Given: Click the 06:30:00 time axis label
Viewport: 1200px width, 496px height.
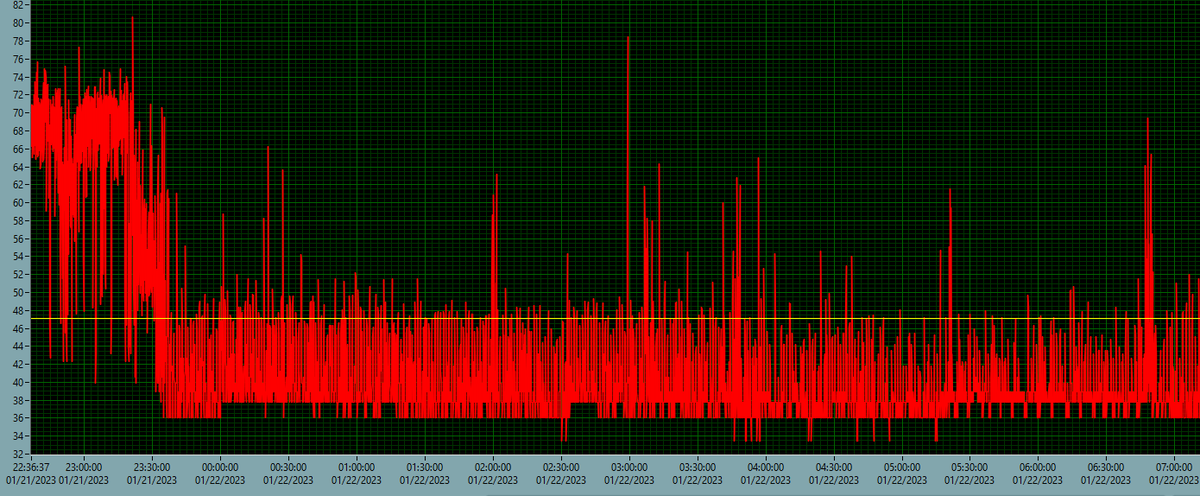Looking at the screenshot, I should pos(1106,466).
